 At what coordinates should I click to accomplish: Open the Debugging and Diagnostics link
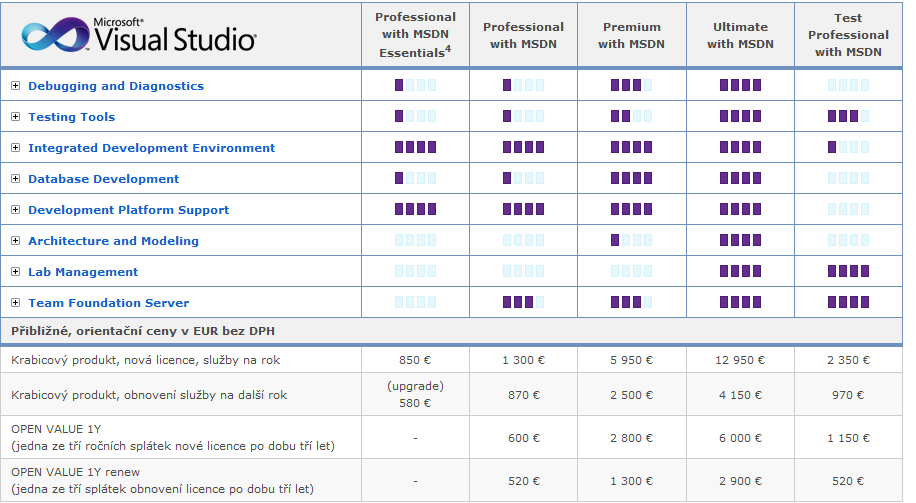click(x=116, y=86)
